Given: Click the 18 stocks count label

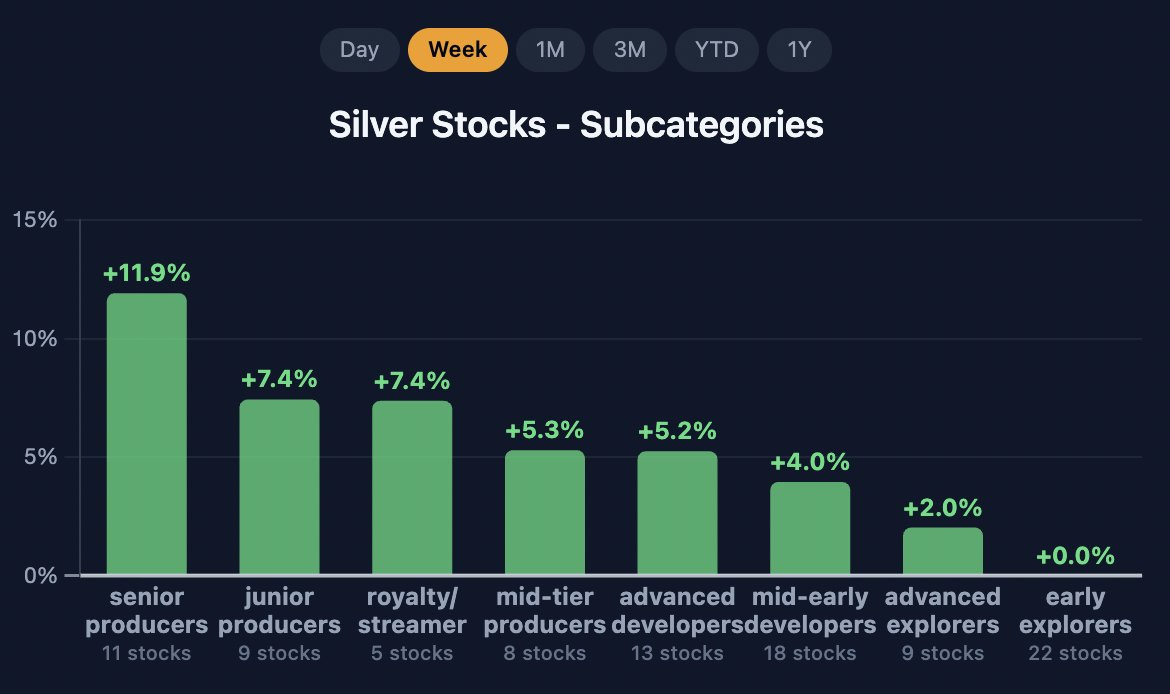Looking at the screenshot, I should [810, 653].
